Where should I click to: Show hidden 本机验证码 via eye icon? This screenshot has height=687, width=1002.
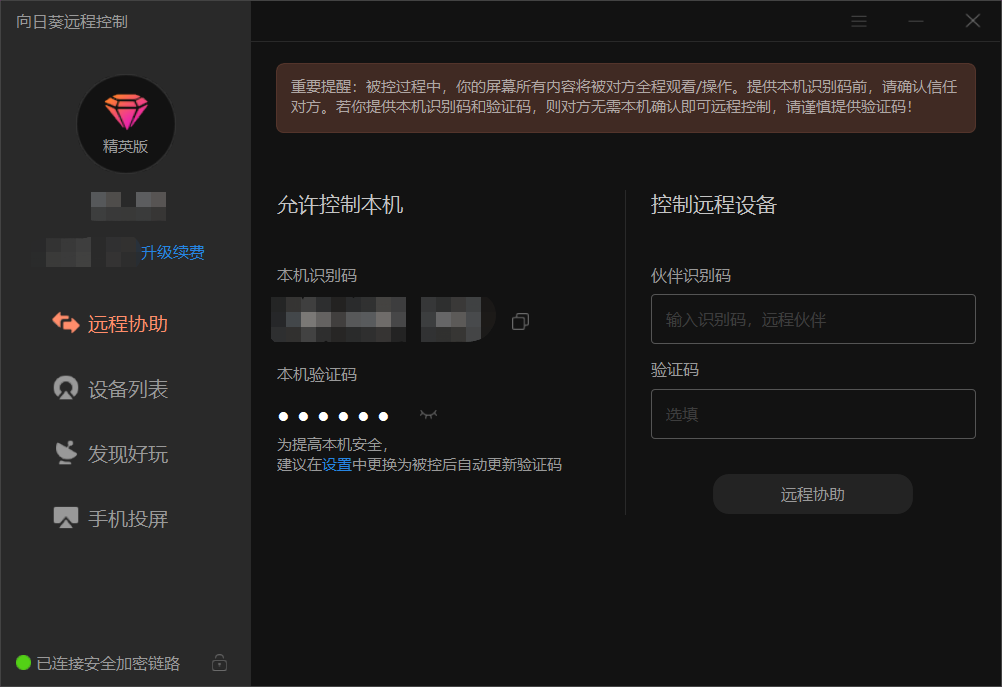pyautogui.click(x=429, y=414)
